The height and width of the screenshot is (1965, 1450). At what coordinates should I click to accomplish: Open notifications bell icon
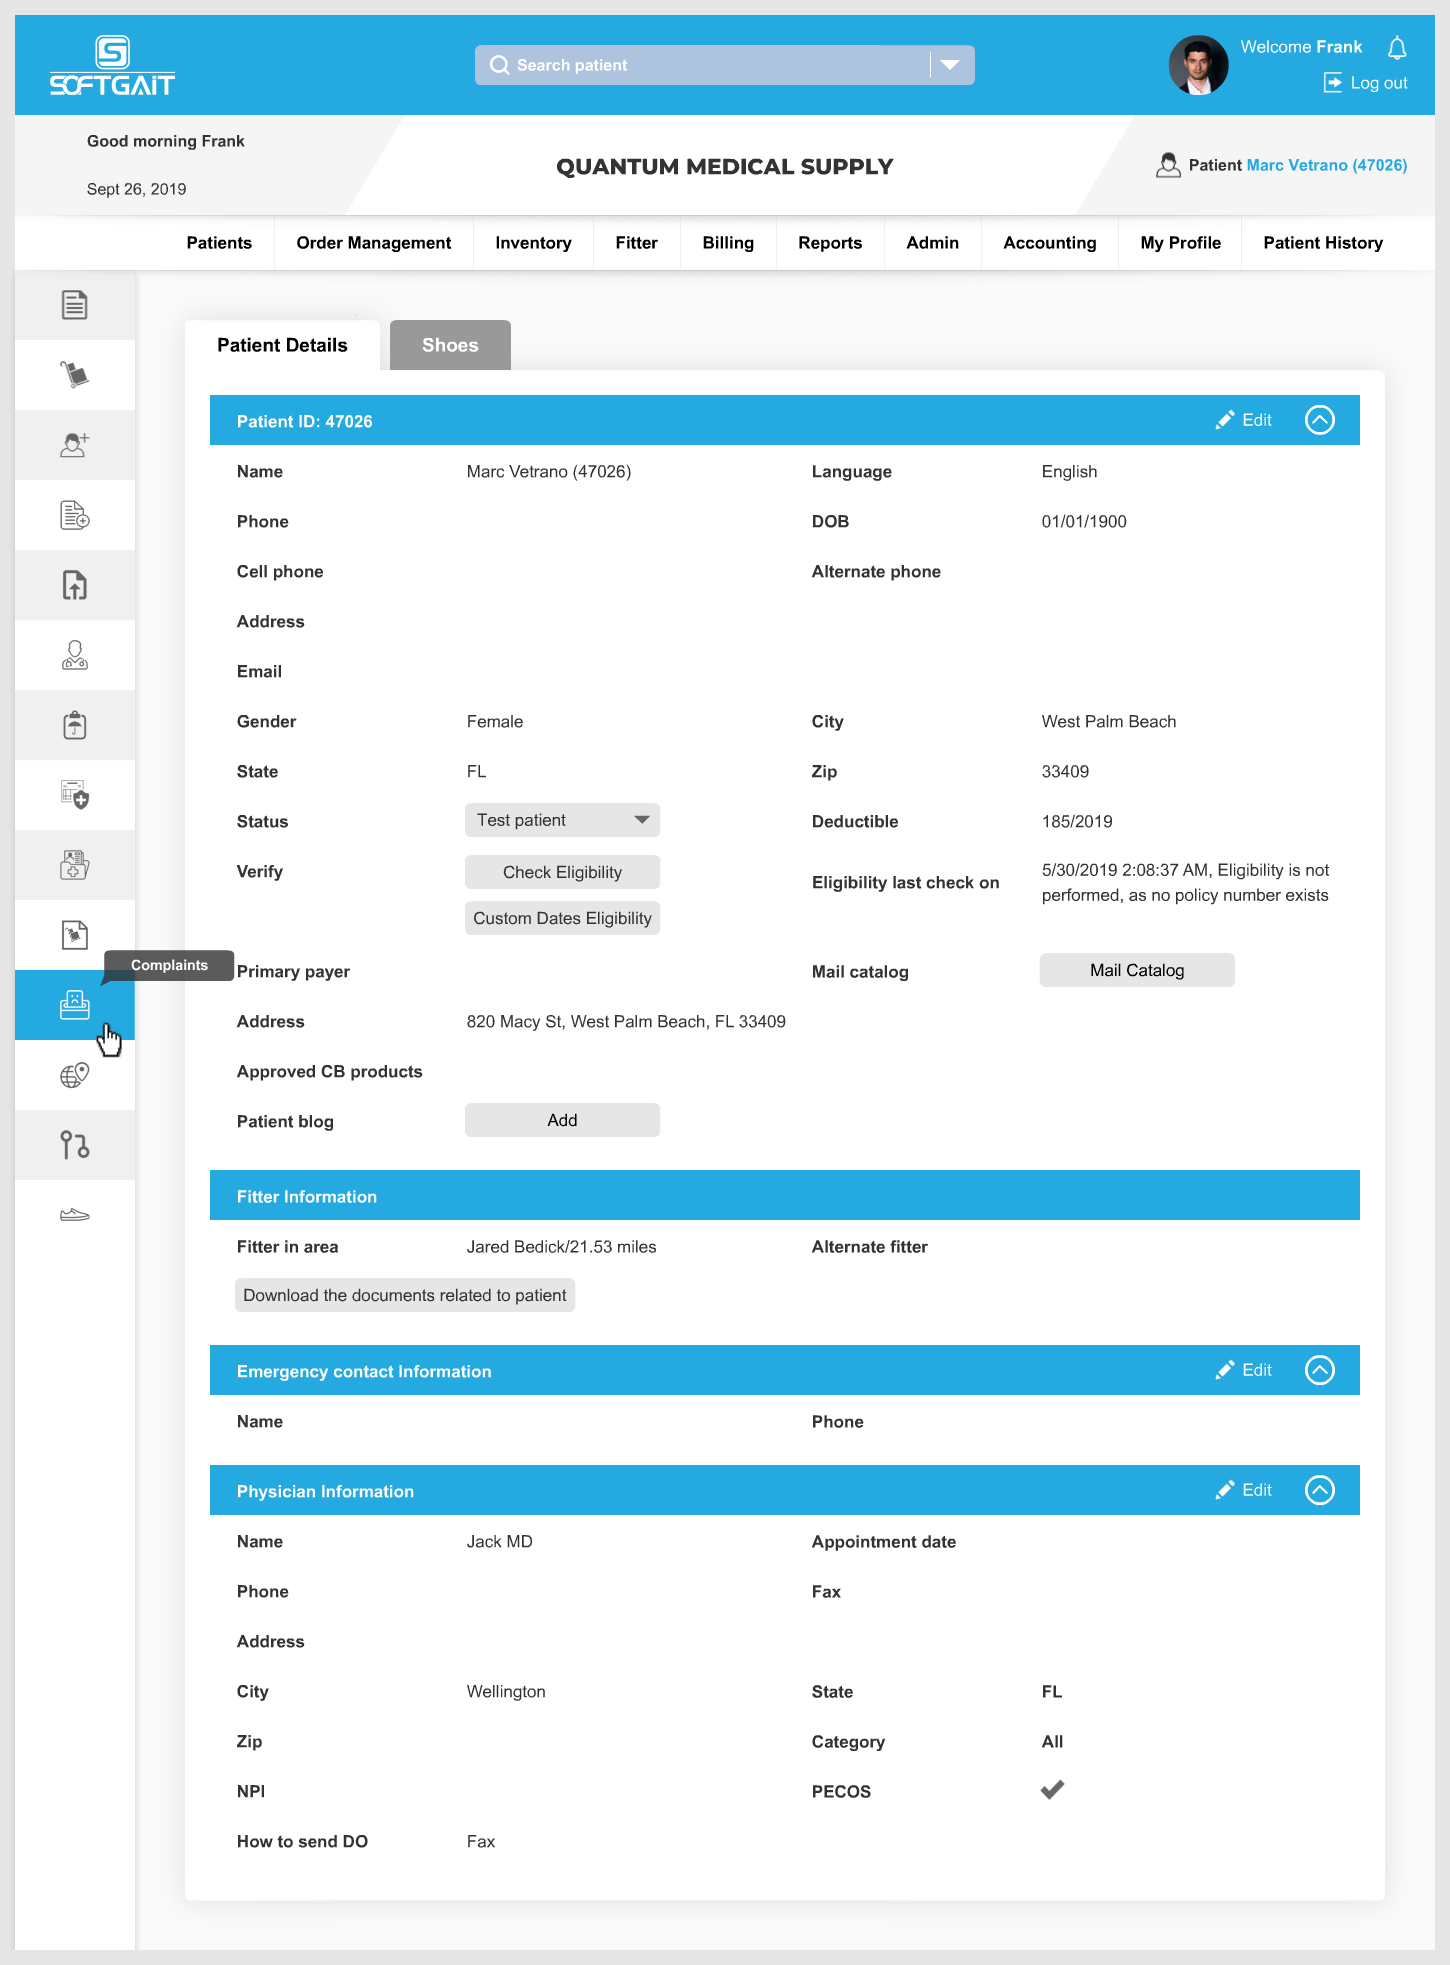pos(1397,48)
